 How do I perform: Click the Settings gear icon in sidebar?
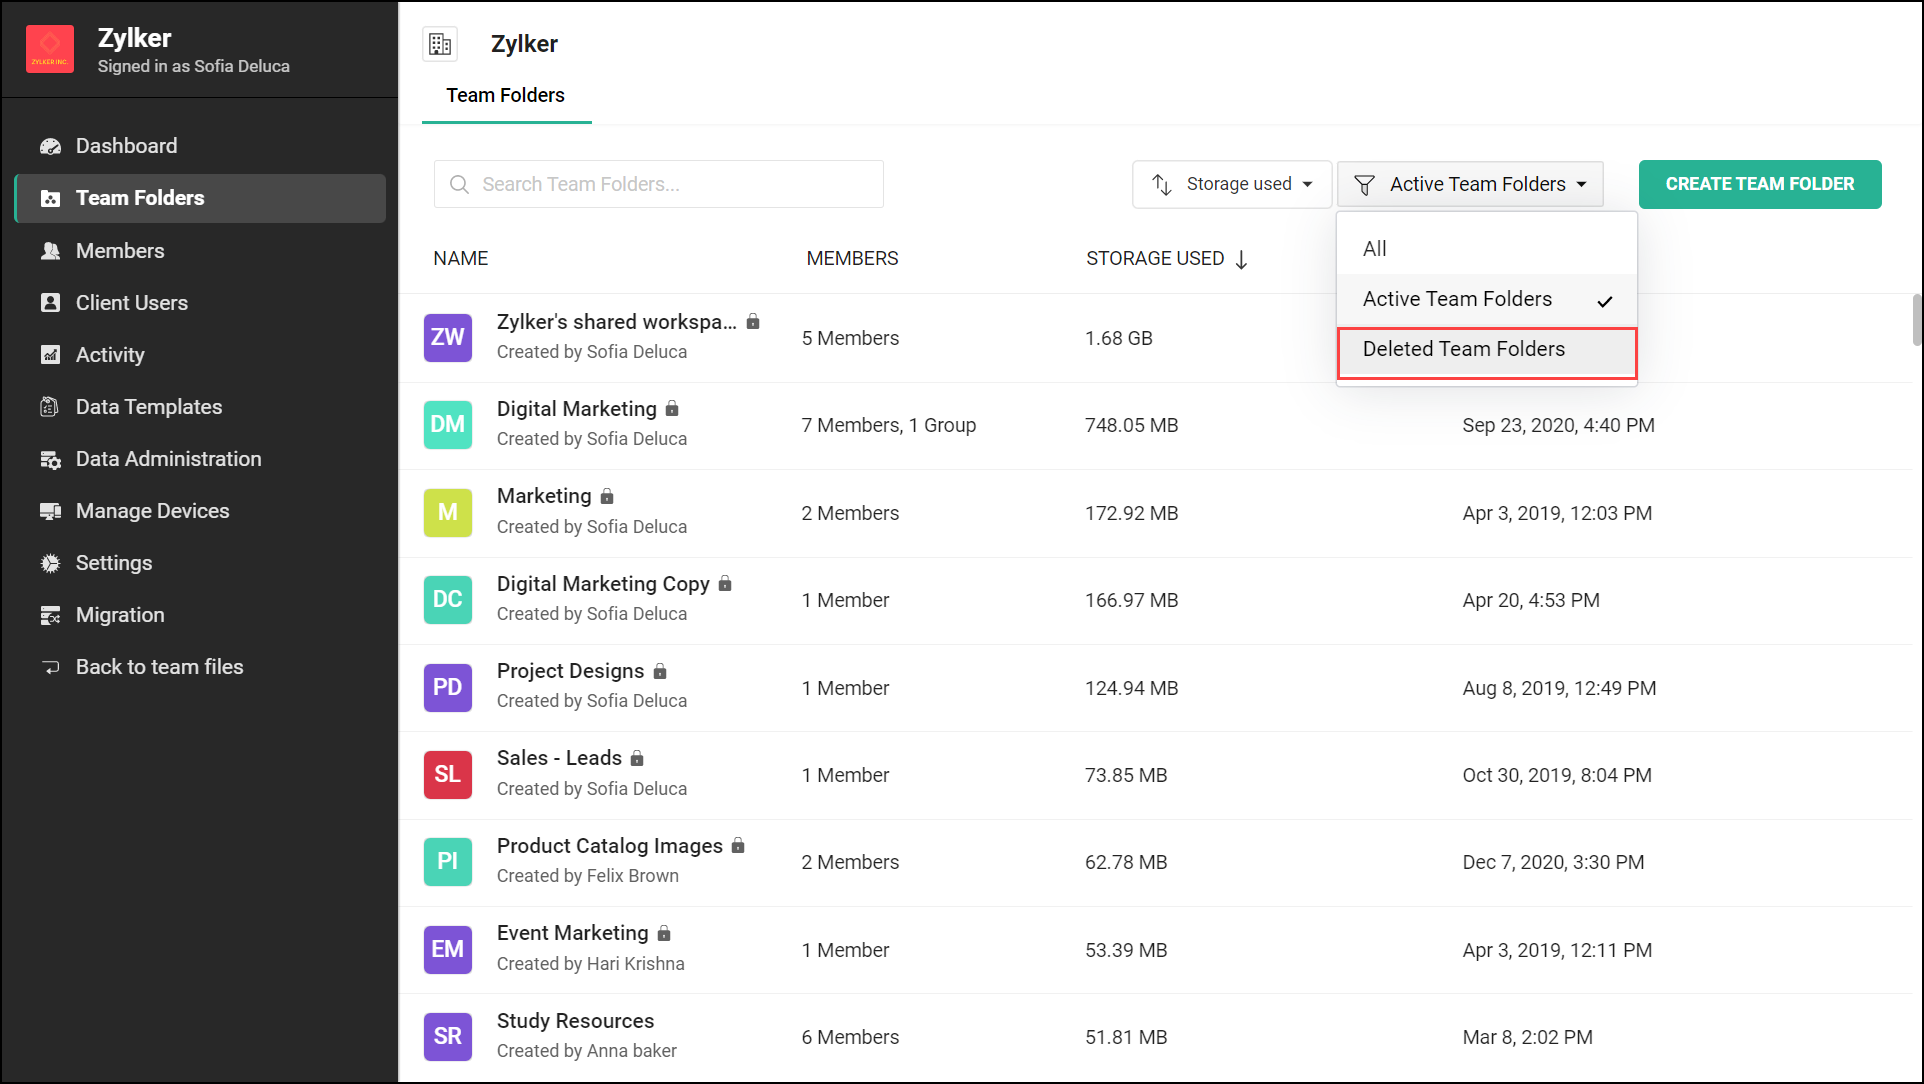pos(50,563)
